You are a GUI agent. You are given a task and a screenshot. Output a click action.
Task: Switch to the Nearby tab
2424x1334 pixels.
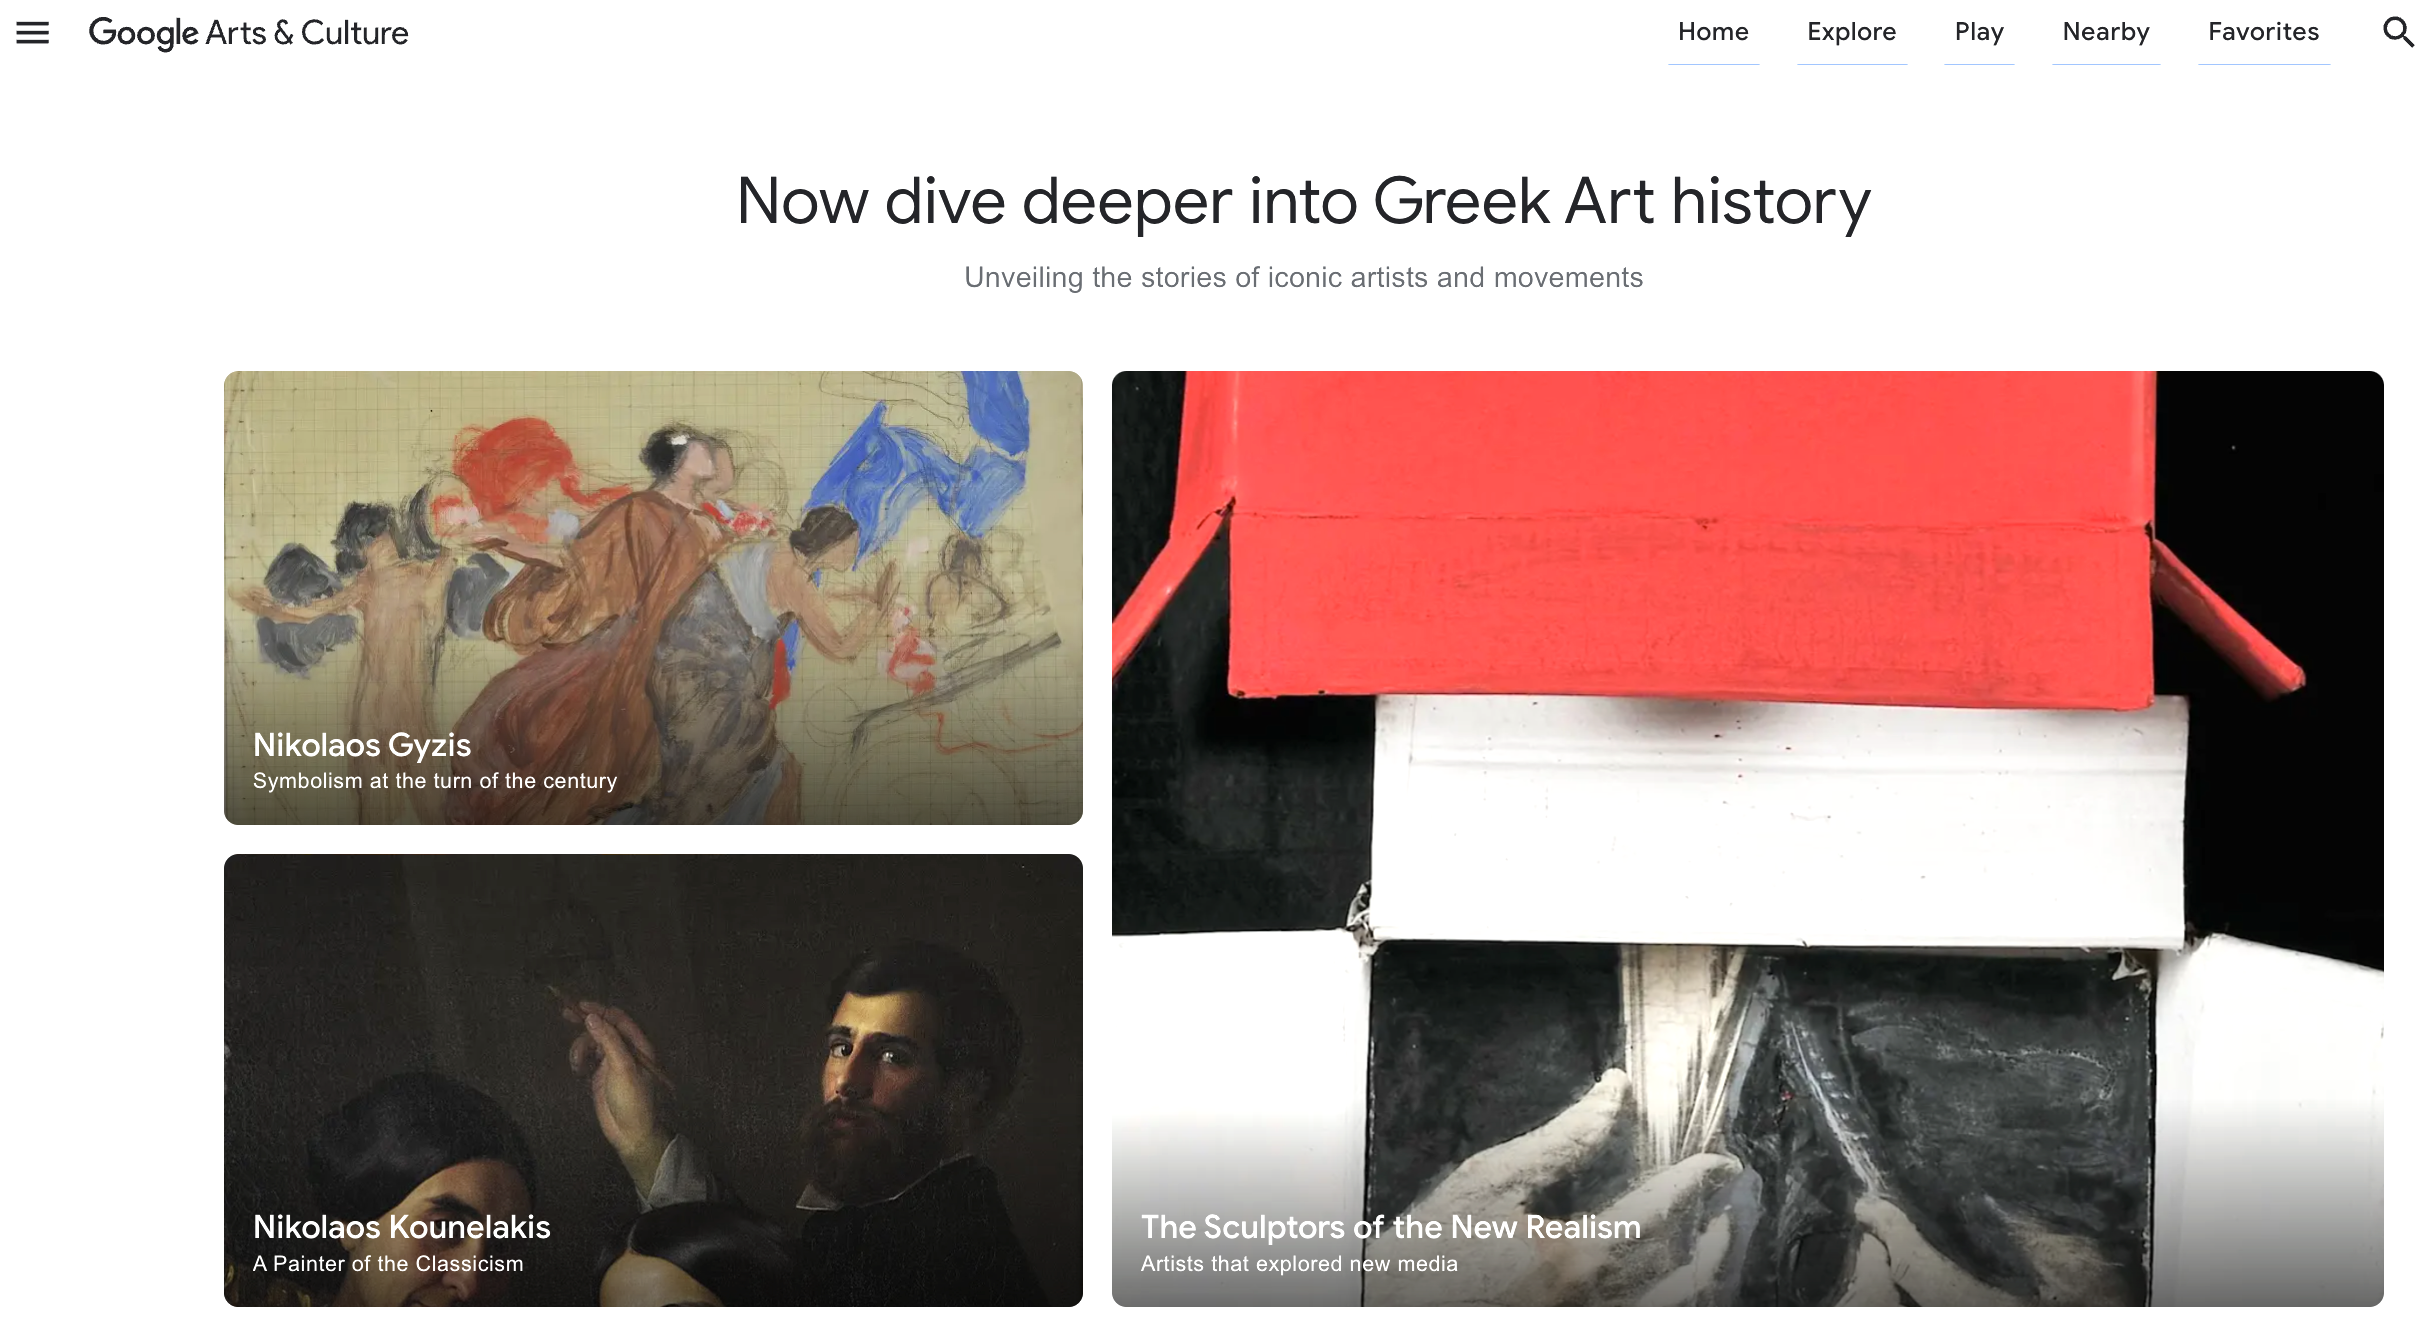[2106, 32]
